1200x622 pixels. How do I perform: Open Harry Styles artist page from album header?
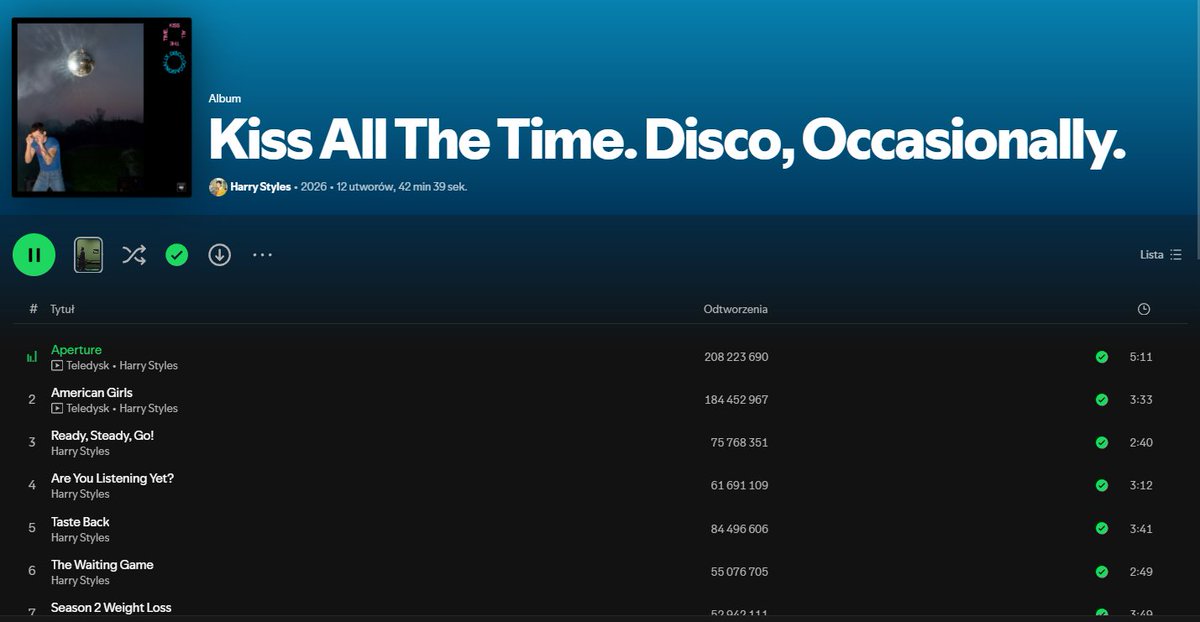260,187
